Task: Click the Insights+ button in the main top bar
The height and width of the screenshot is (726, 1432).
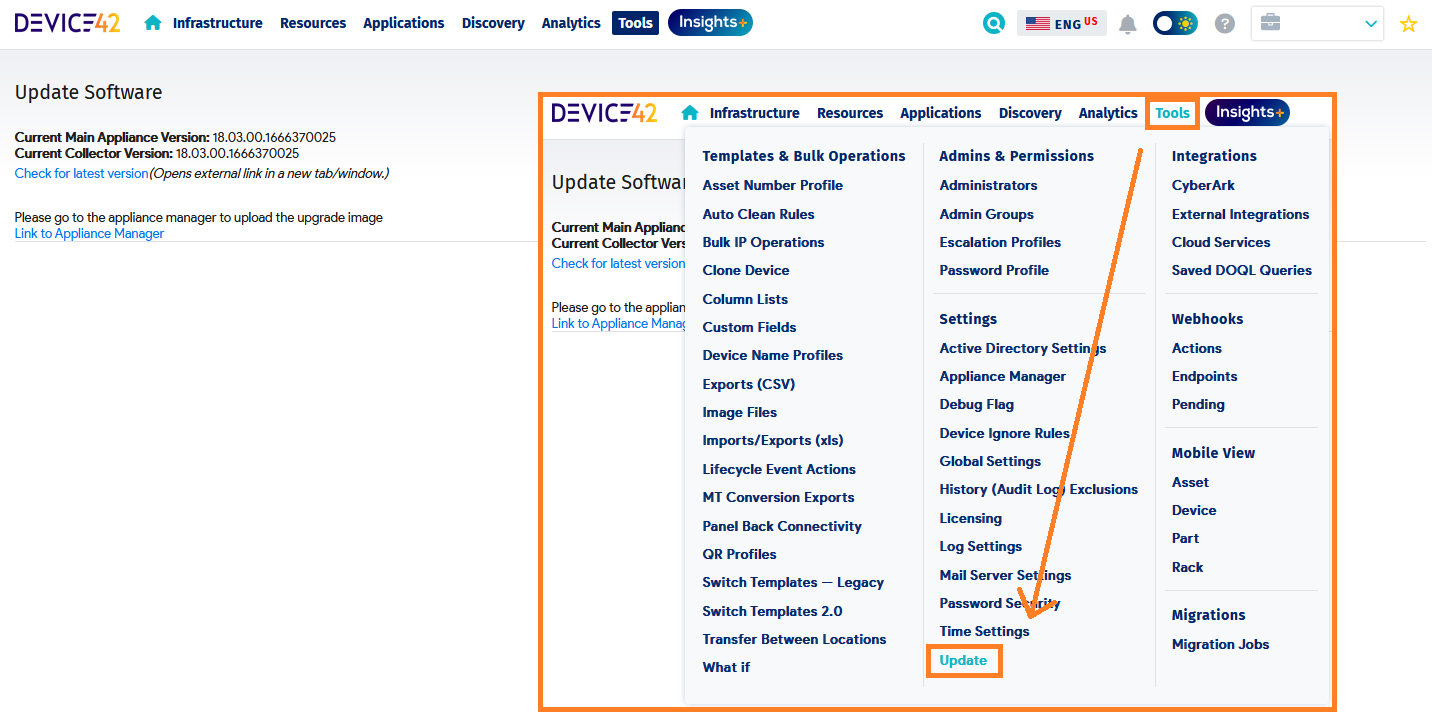Action: click(710, 23)
